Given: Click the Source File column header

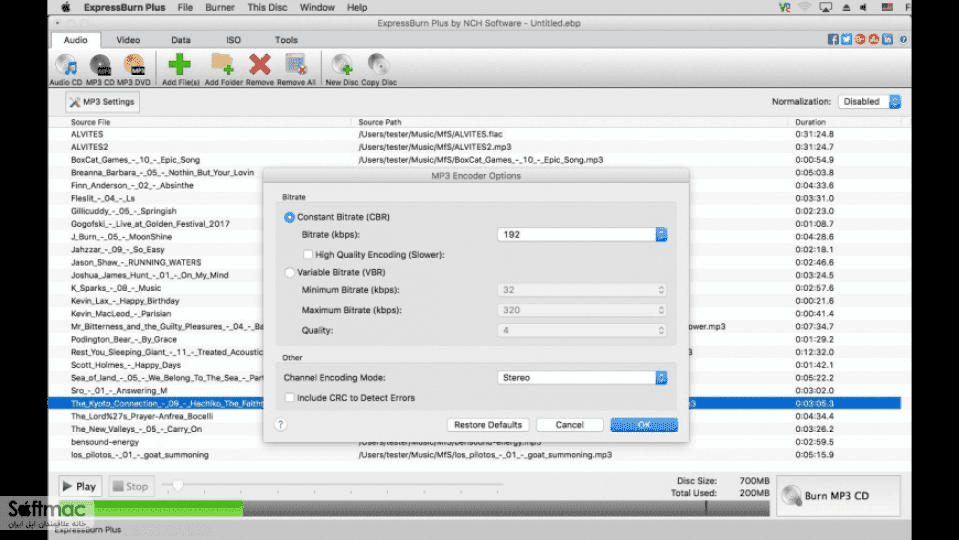Looking at the screenshot, I should [x=91, y=122].
